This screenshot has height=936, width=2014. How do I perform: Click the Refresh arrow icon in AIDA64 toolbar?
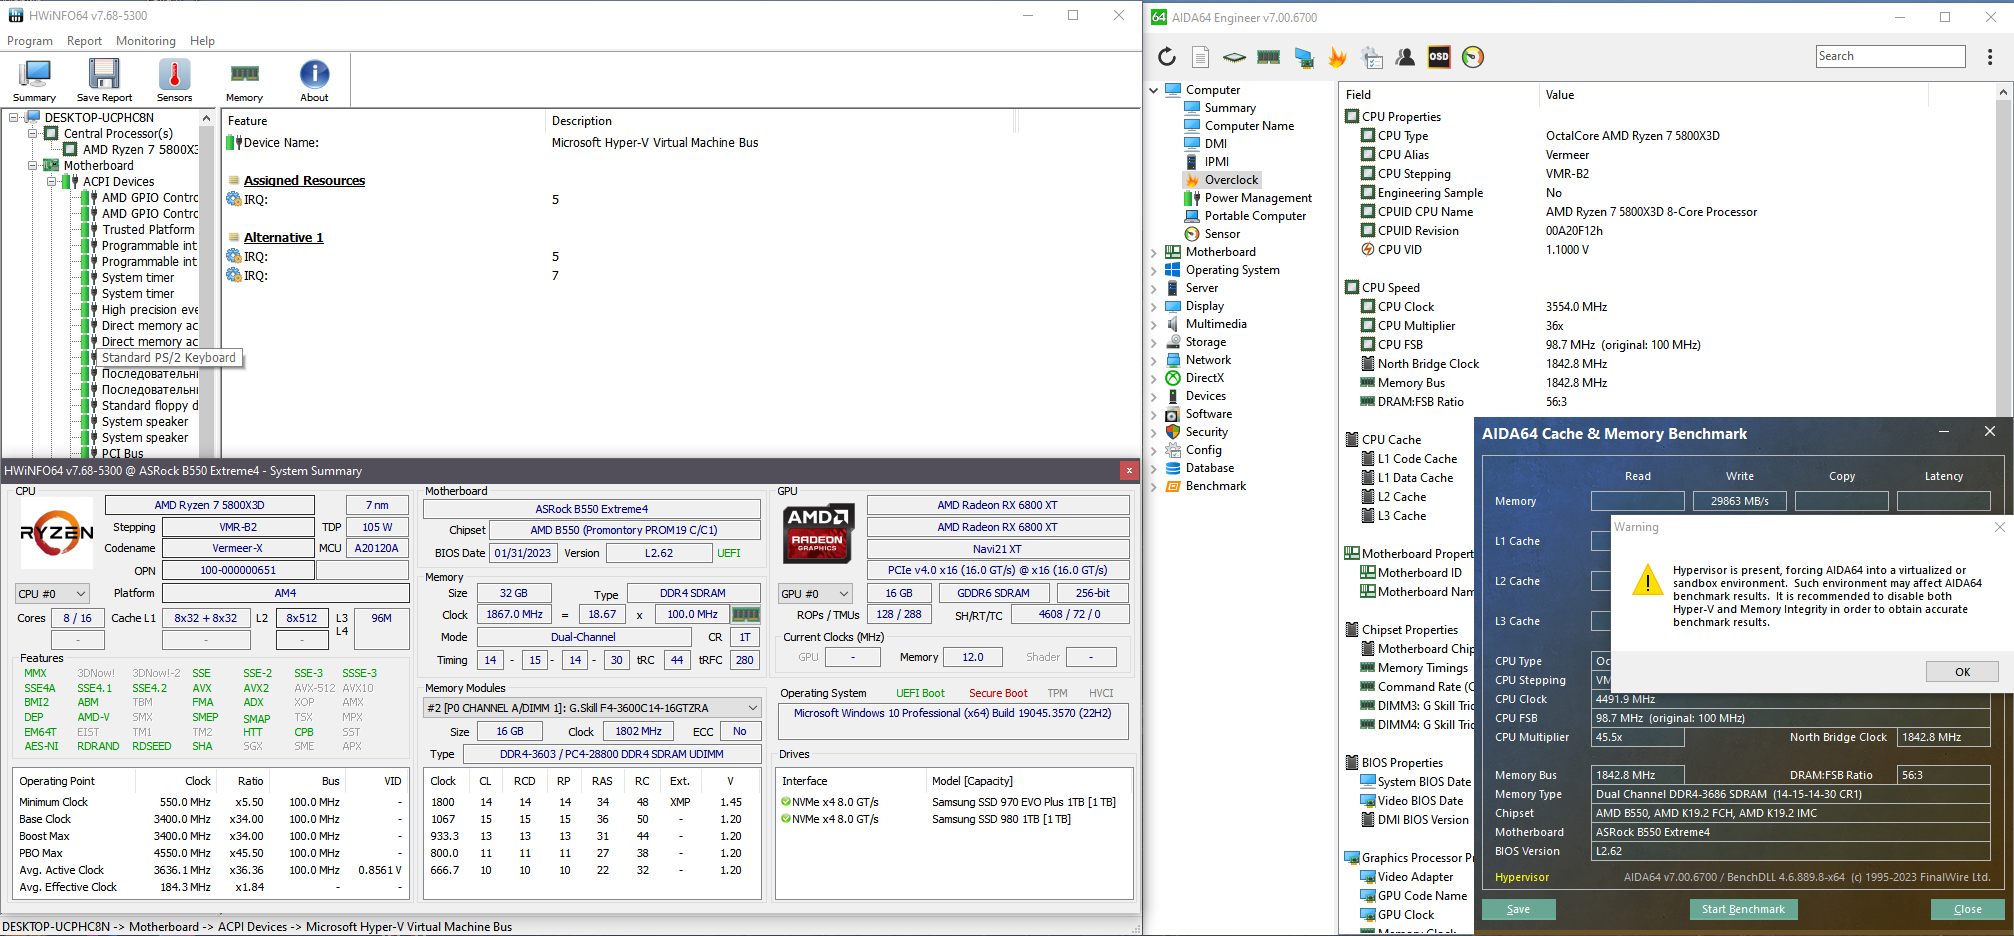[x=1167, y=57]
